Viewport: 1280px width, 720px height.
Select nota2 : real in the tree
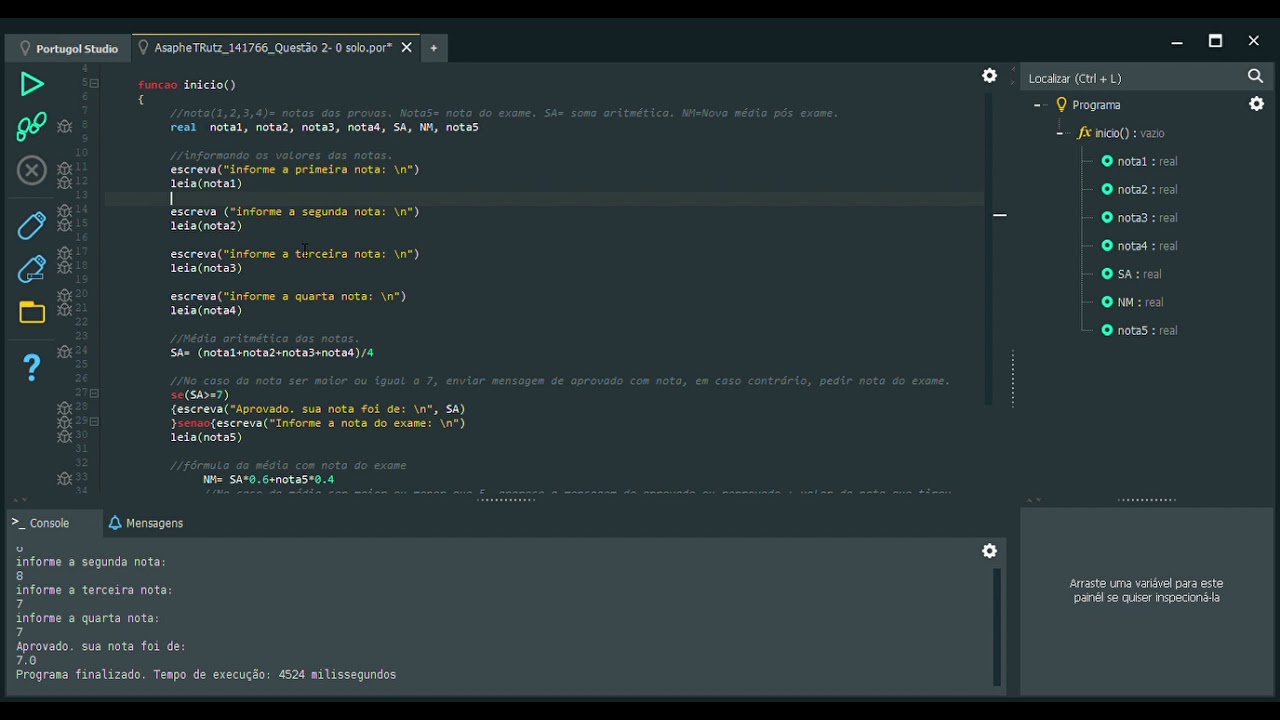pos(1147,189)
